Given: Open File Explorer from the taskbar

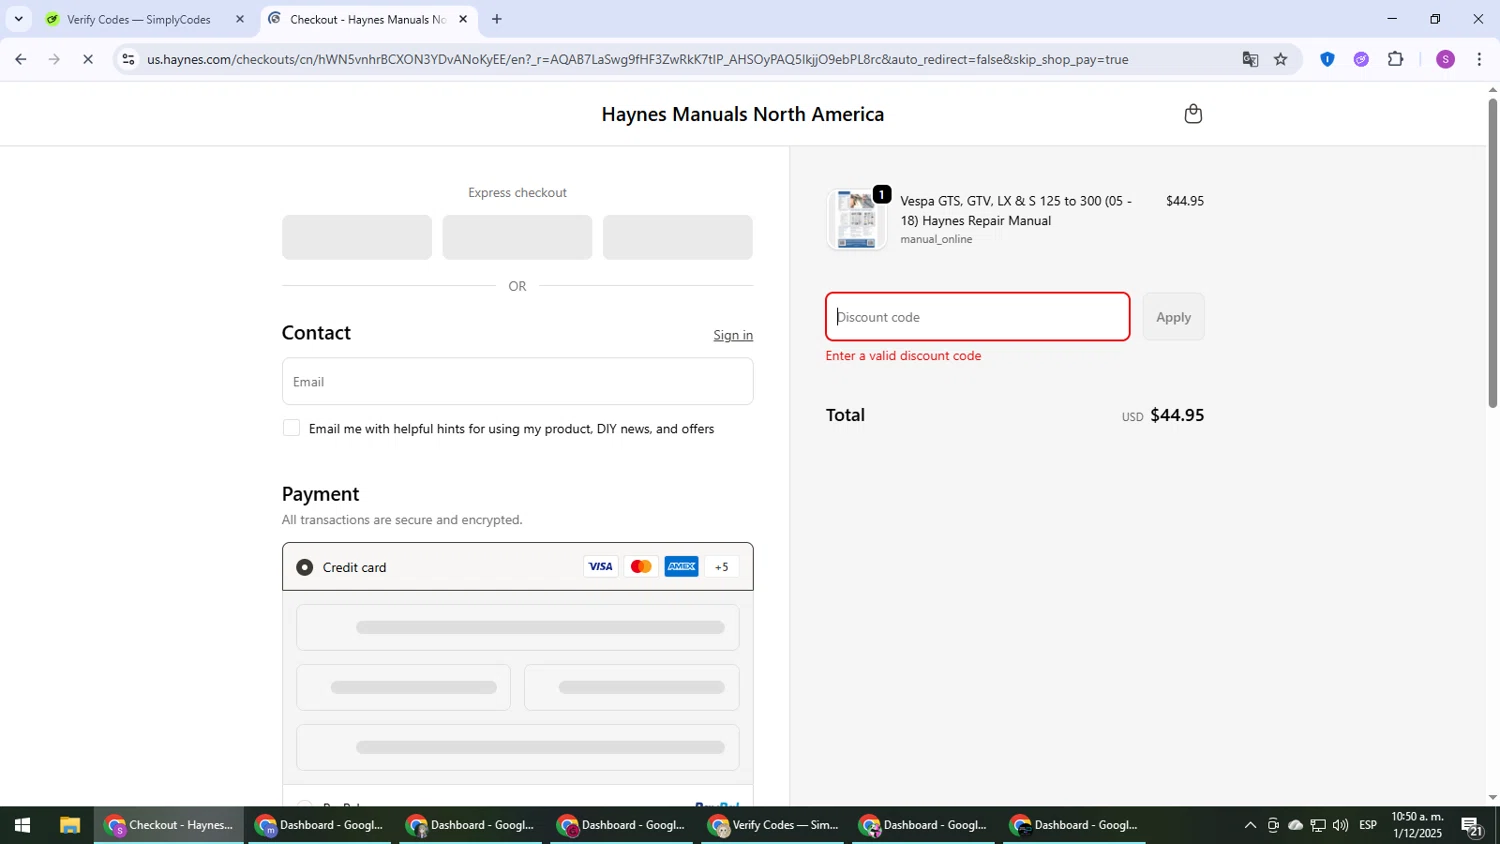Looking at the screenshot, I should [69, 826].
